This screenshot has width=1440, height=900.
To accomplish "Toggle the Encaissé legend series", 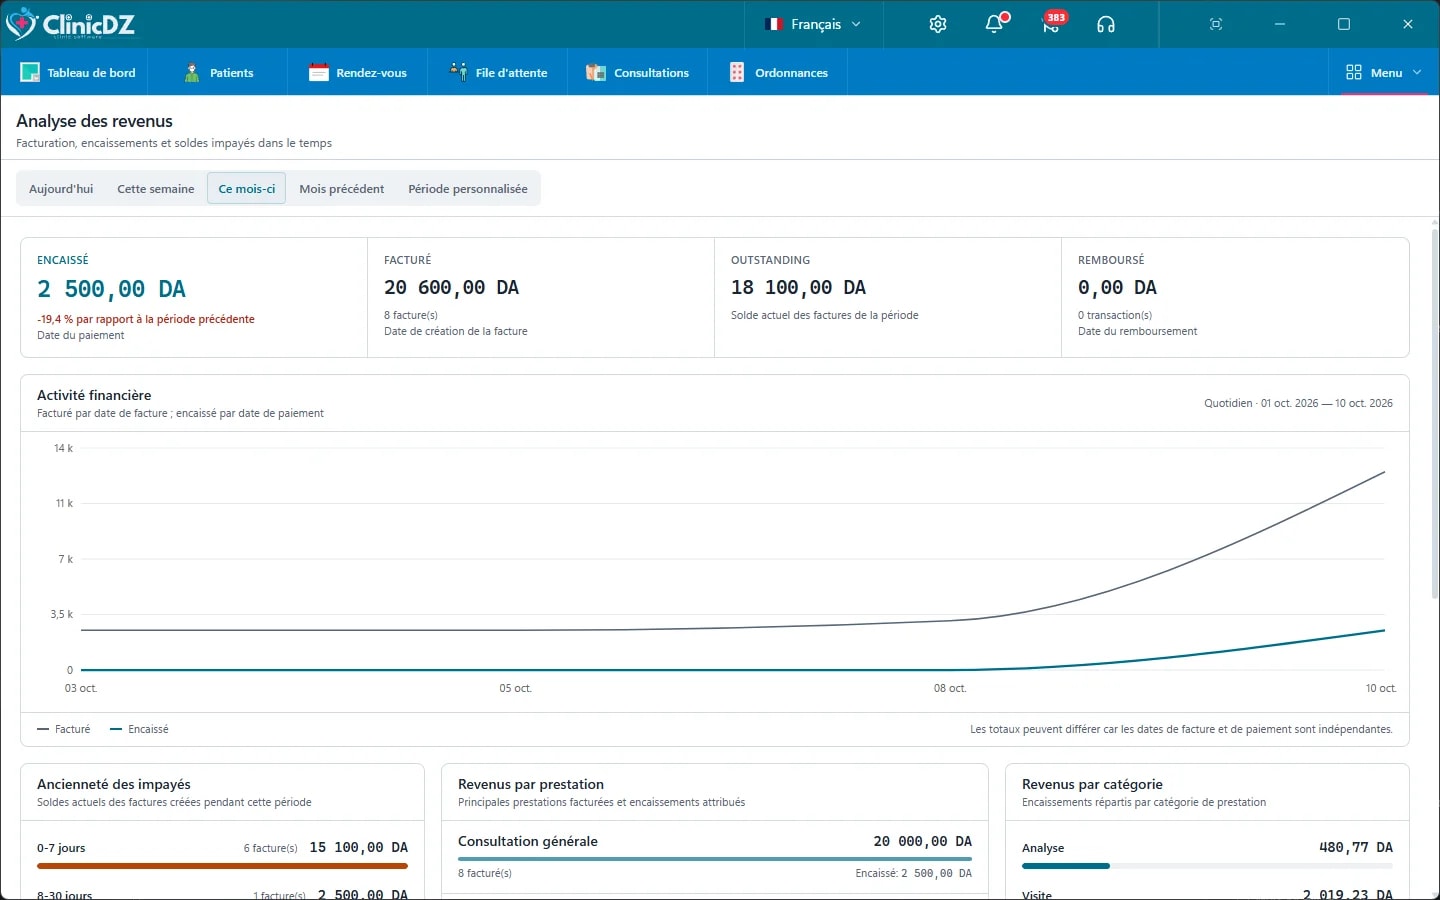I will click(x=139, y=729).
